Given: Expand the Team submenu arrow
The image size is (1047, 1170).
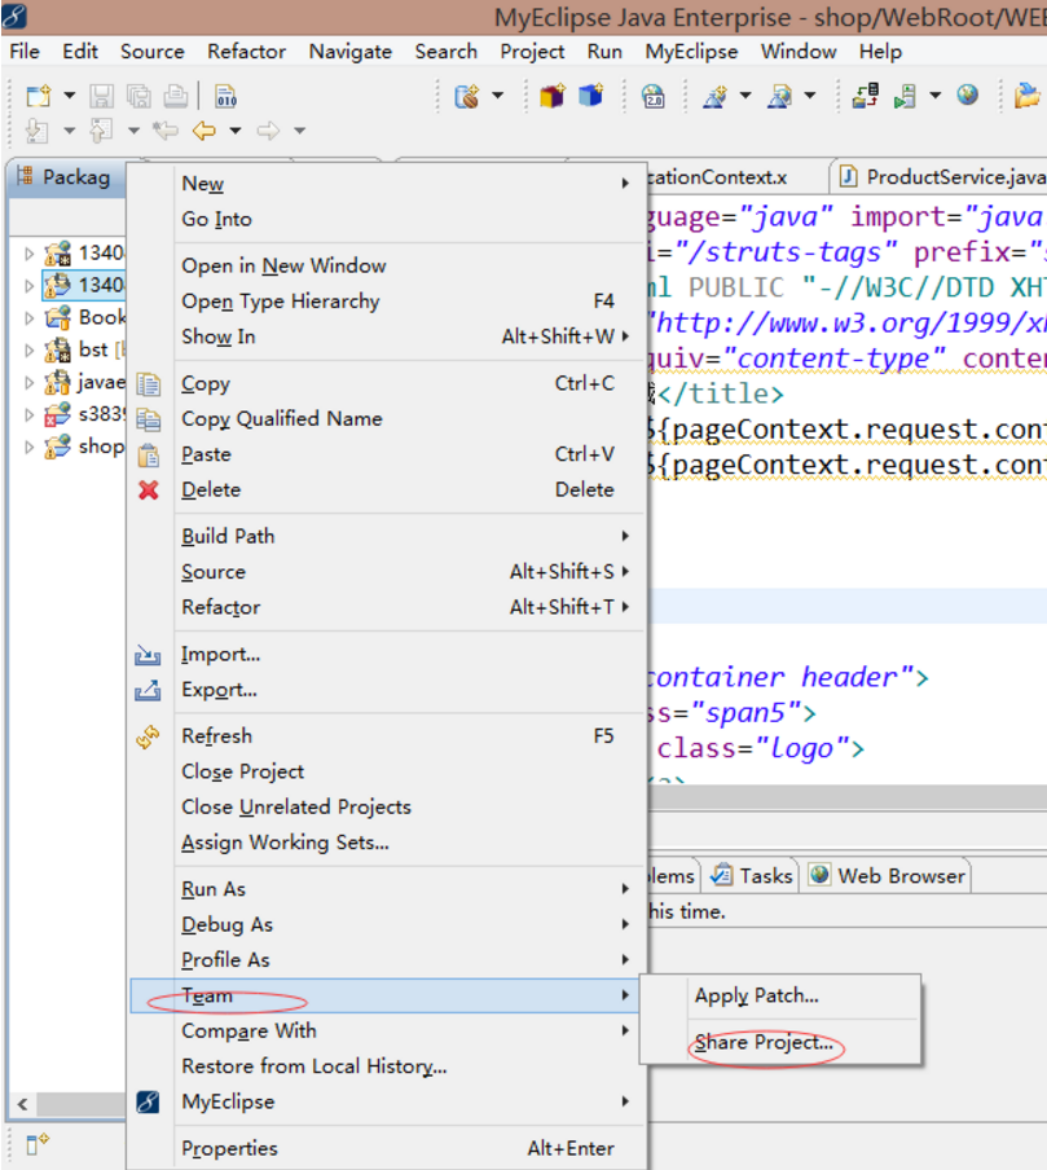Looking at the screenshot, I should 626,995.
